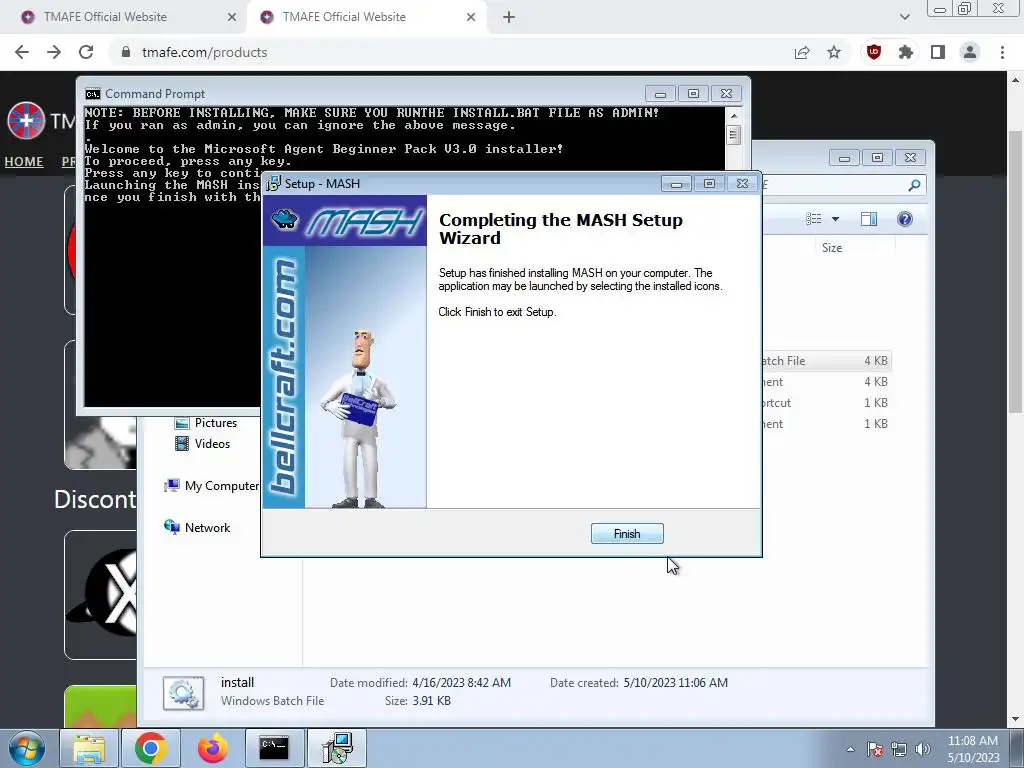Switch to first TMAFE Official Website tab

pyautogui.click(x=123, y=17)
